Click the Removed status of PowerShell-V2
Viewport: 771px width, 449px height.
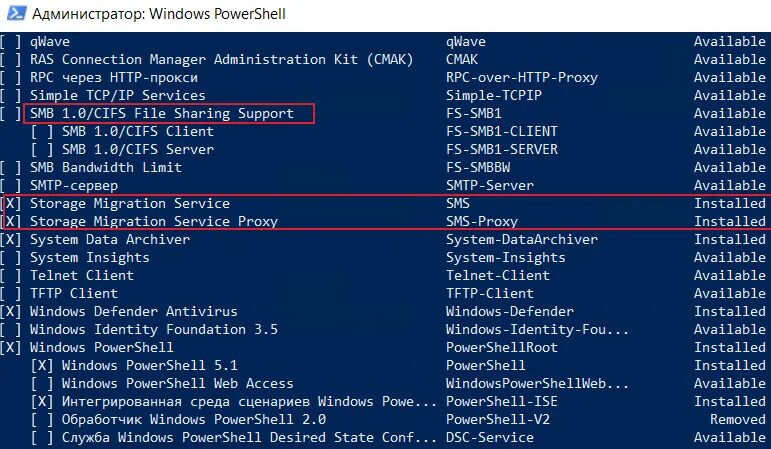pos(738,420)
